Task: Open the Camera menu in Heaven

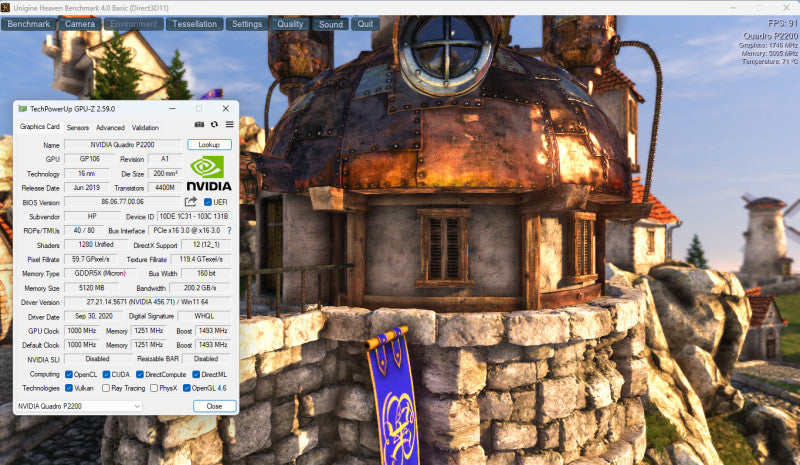Action: tap(80, 24)
